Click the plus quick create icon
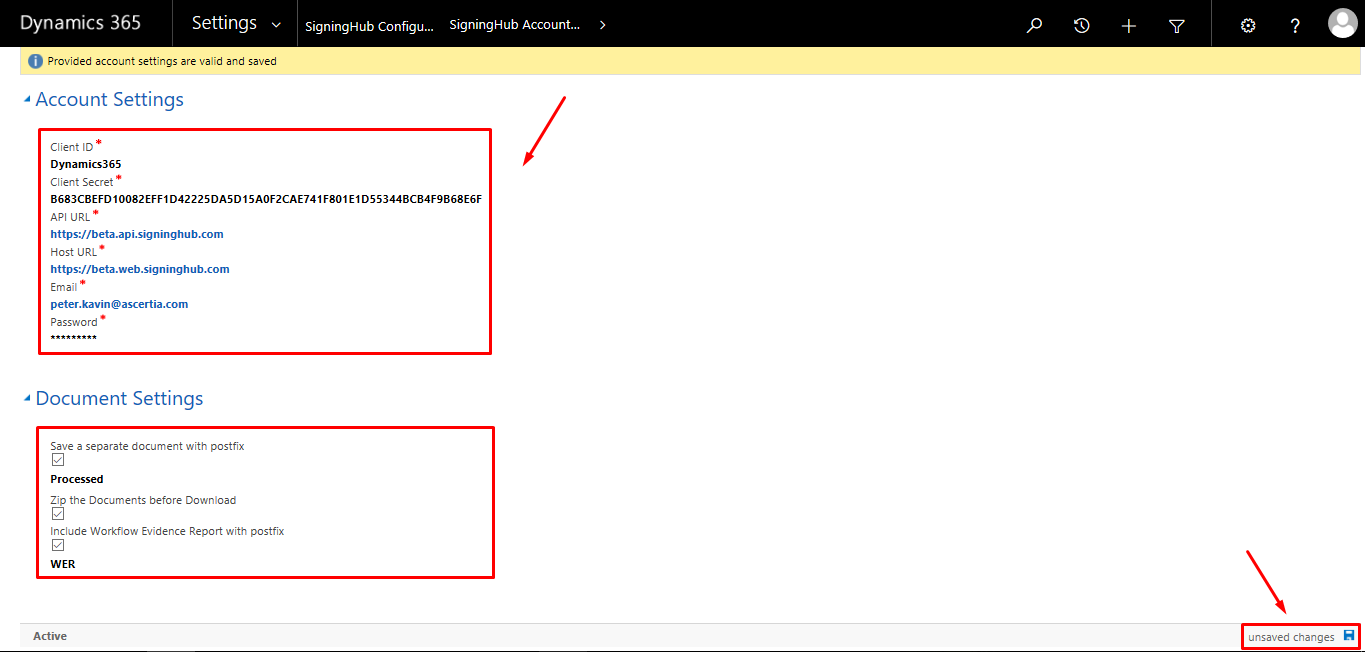Image resolution: width=1365 pixels, height=652 pixels. [x=1129, y=25]
